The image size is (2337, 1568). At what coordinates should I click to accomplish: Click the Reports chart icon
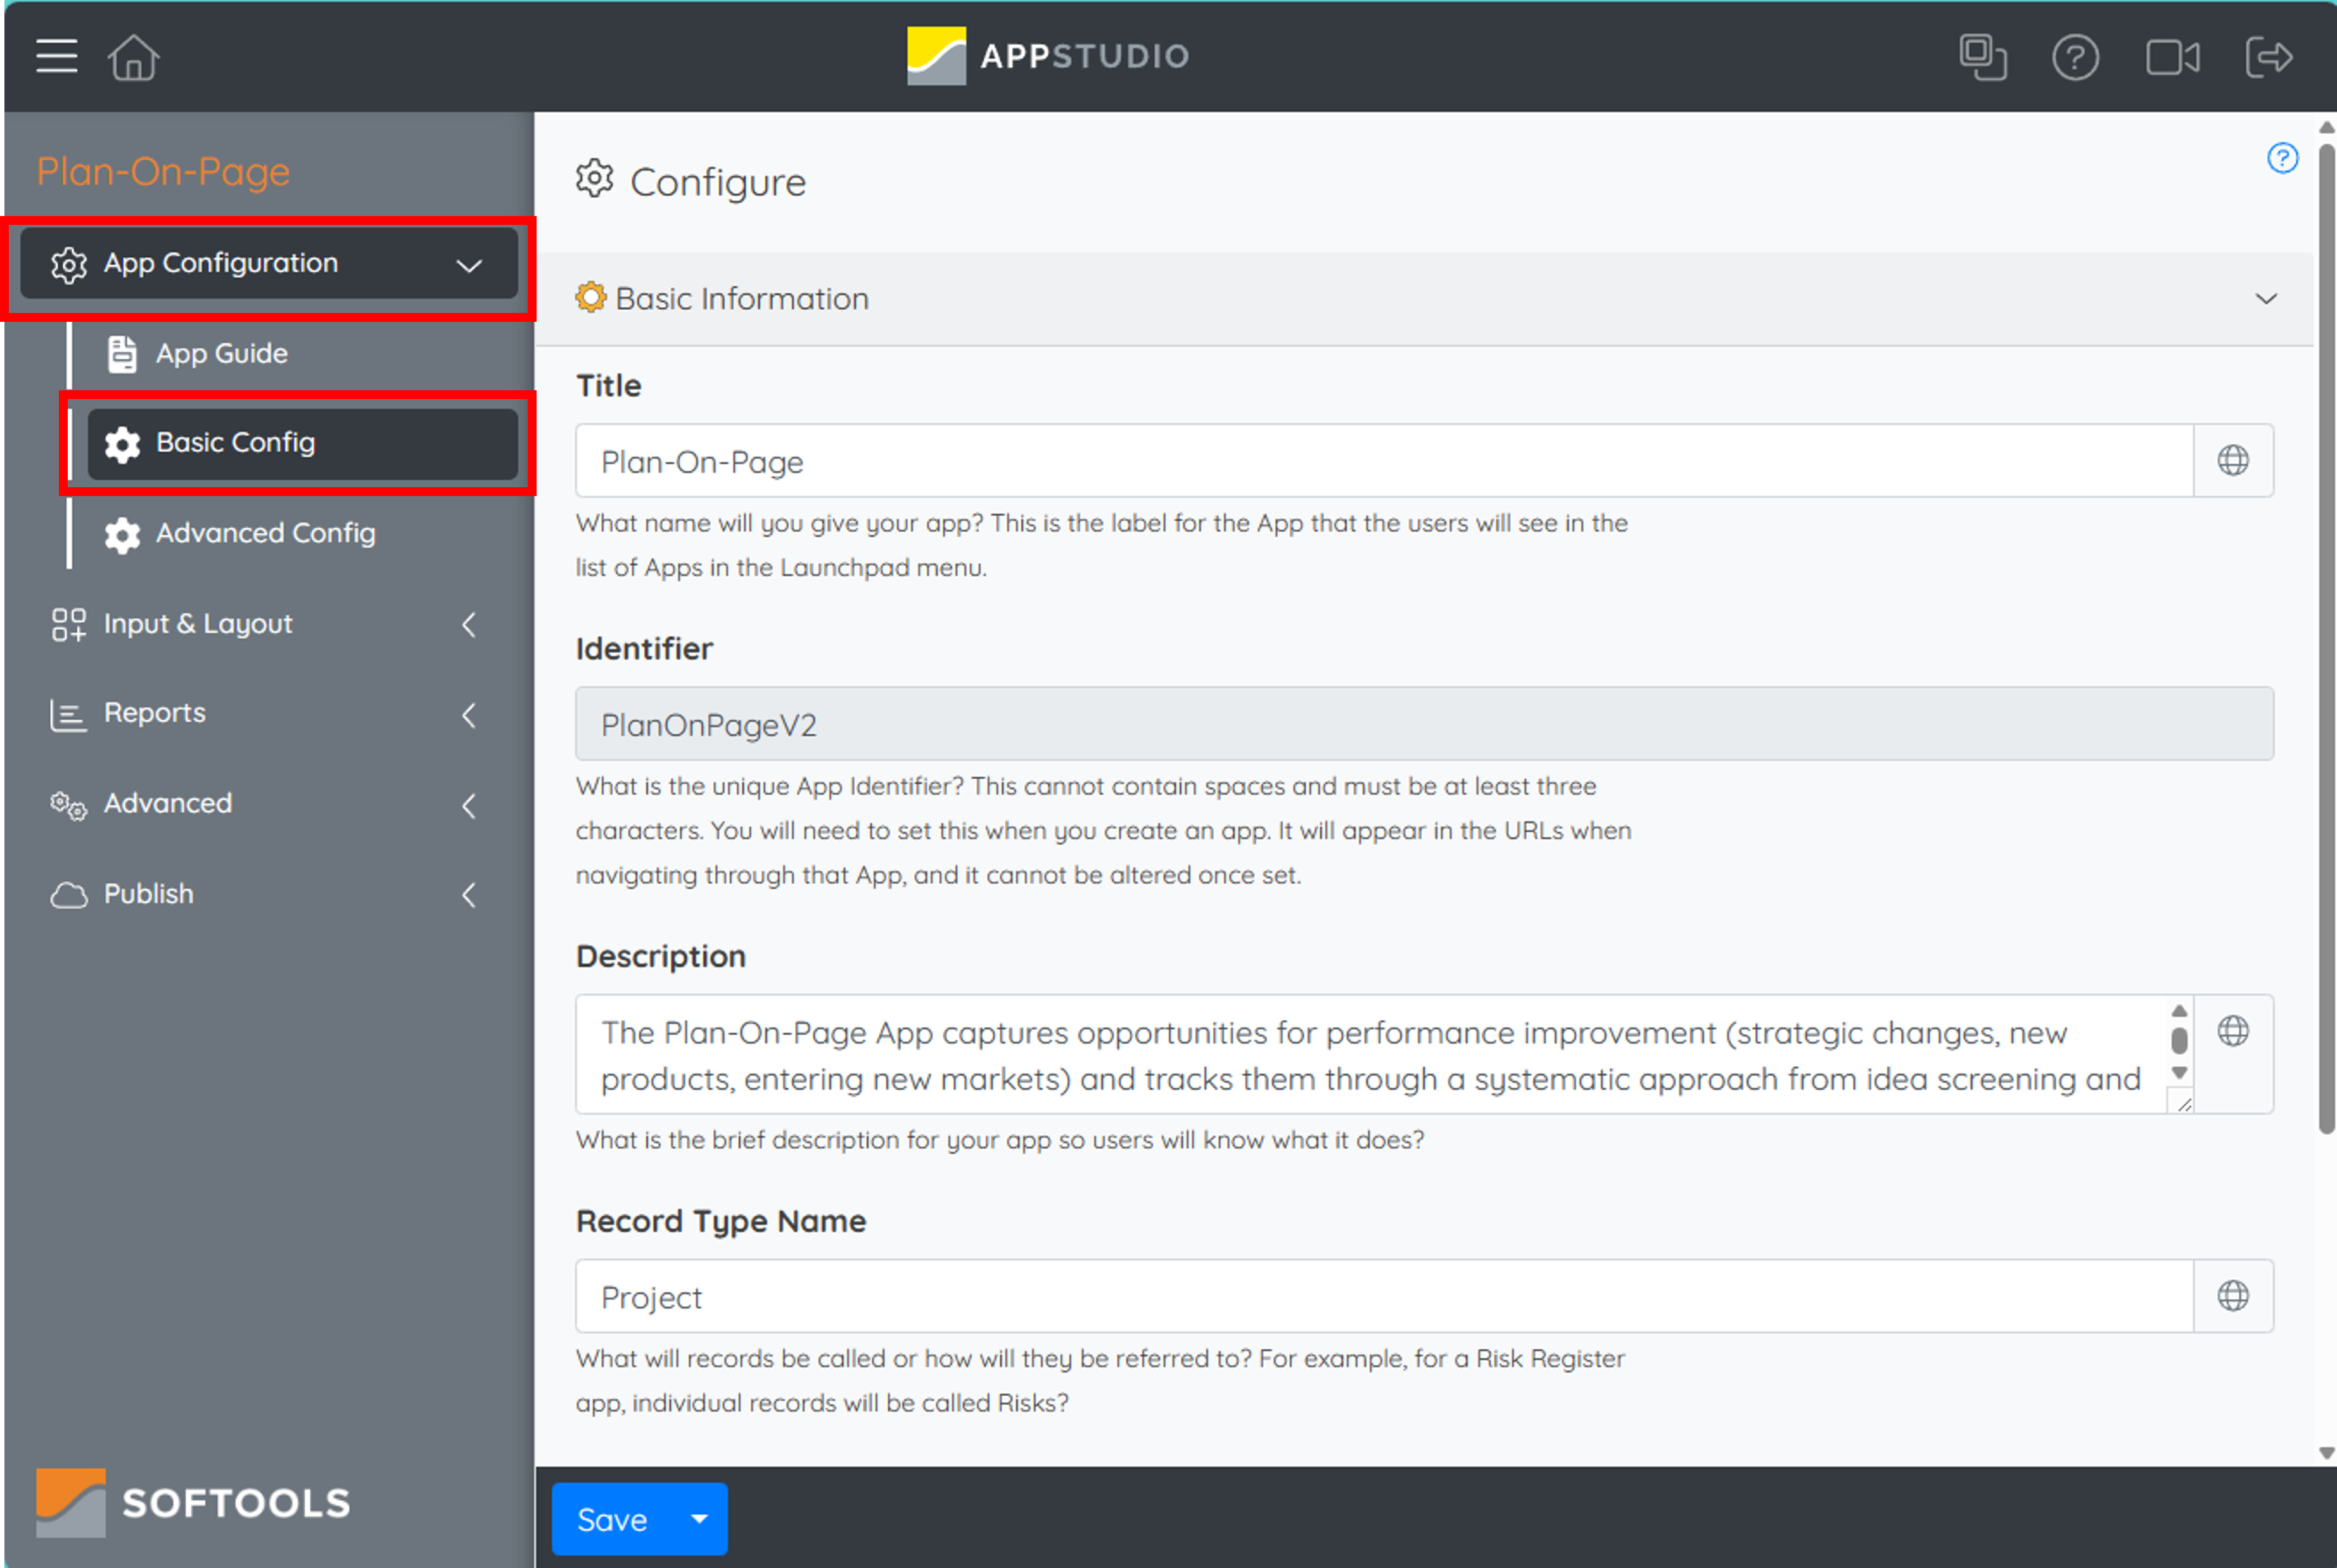click(69, 715)
